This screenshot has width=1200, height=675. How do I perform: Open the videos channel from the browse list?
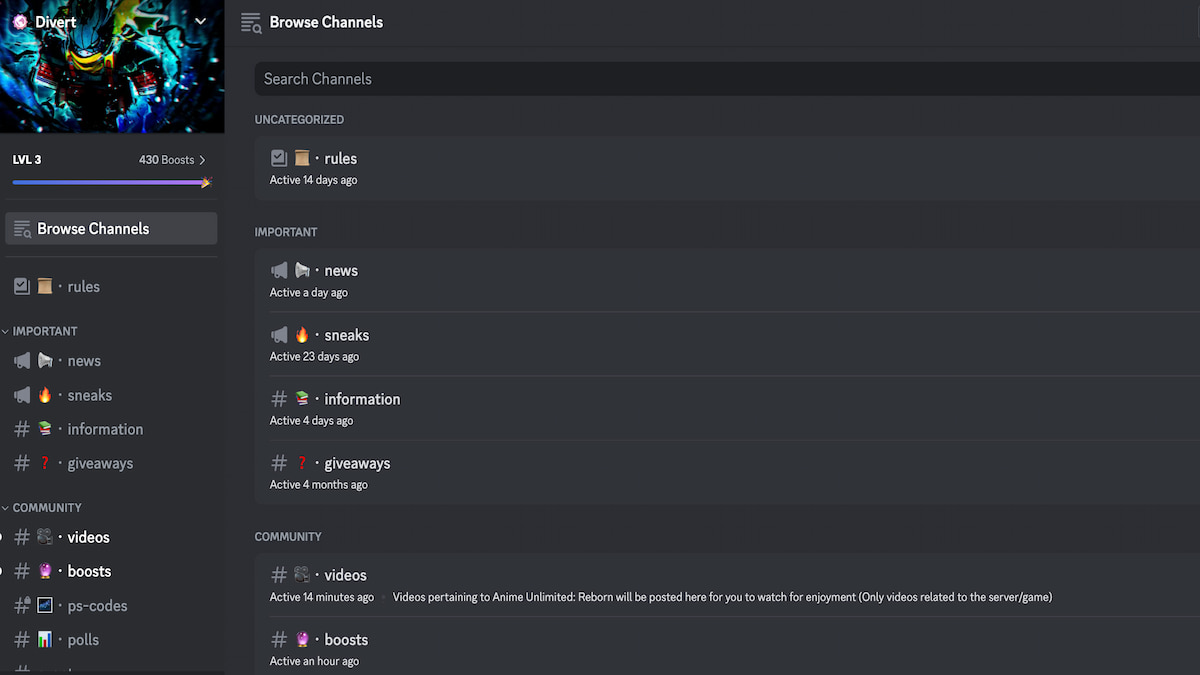[345, 574]
